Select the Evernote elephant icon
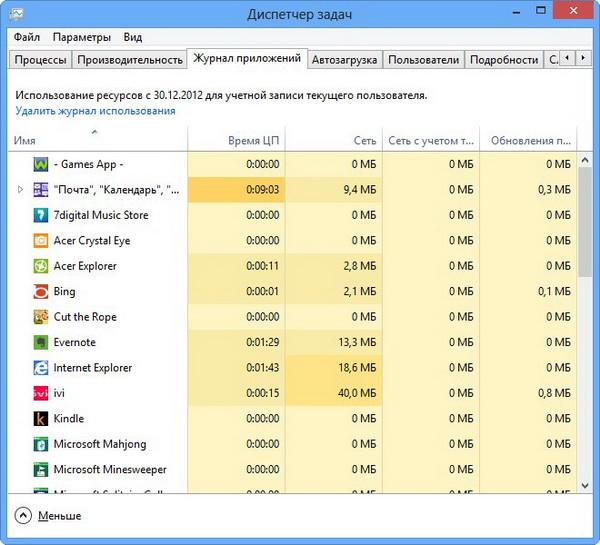Image resolution: width=600 pixels, height=545 pixels. [41, 342]
